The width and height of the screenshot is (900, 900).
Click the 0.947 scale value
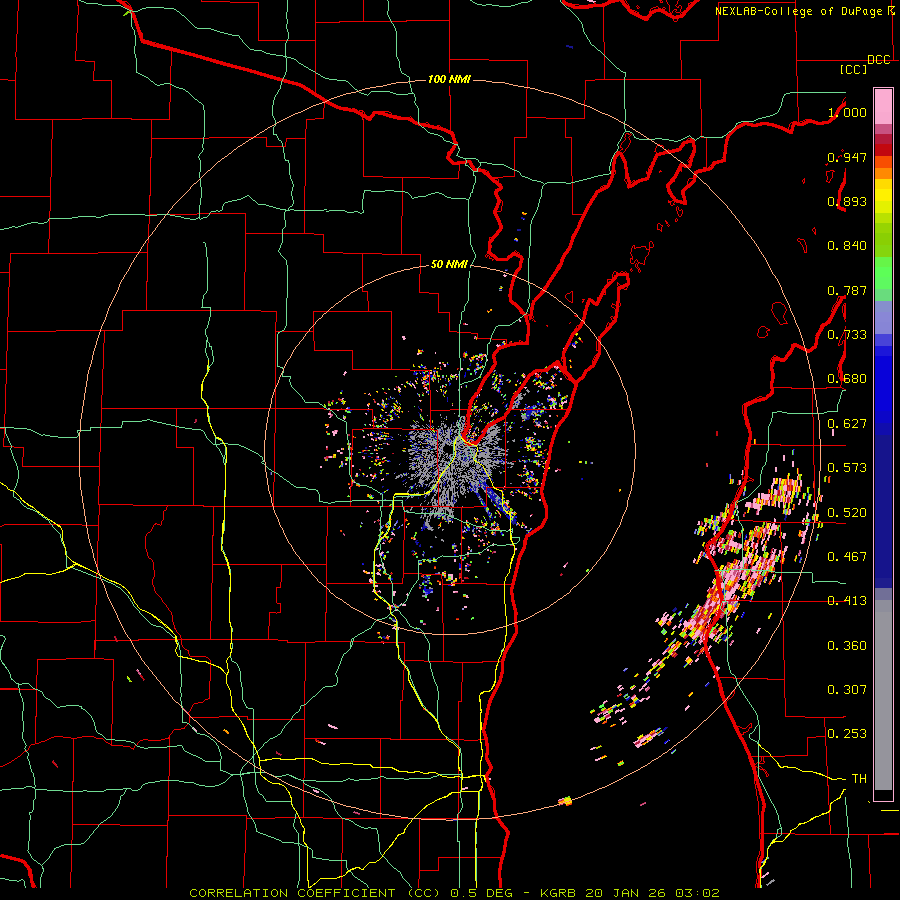tap(847, 157)
